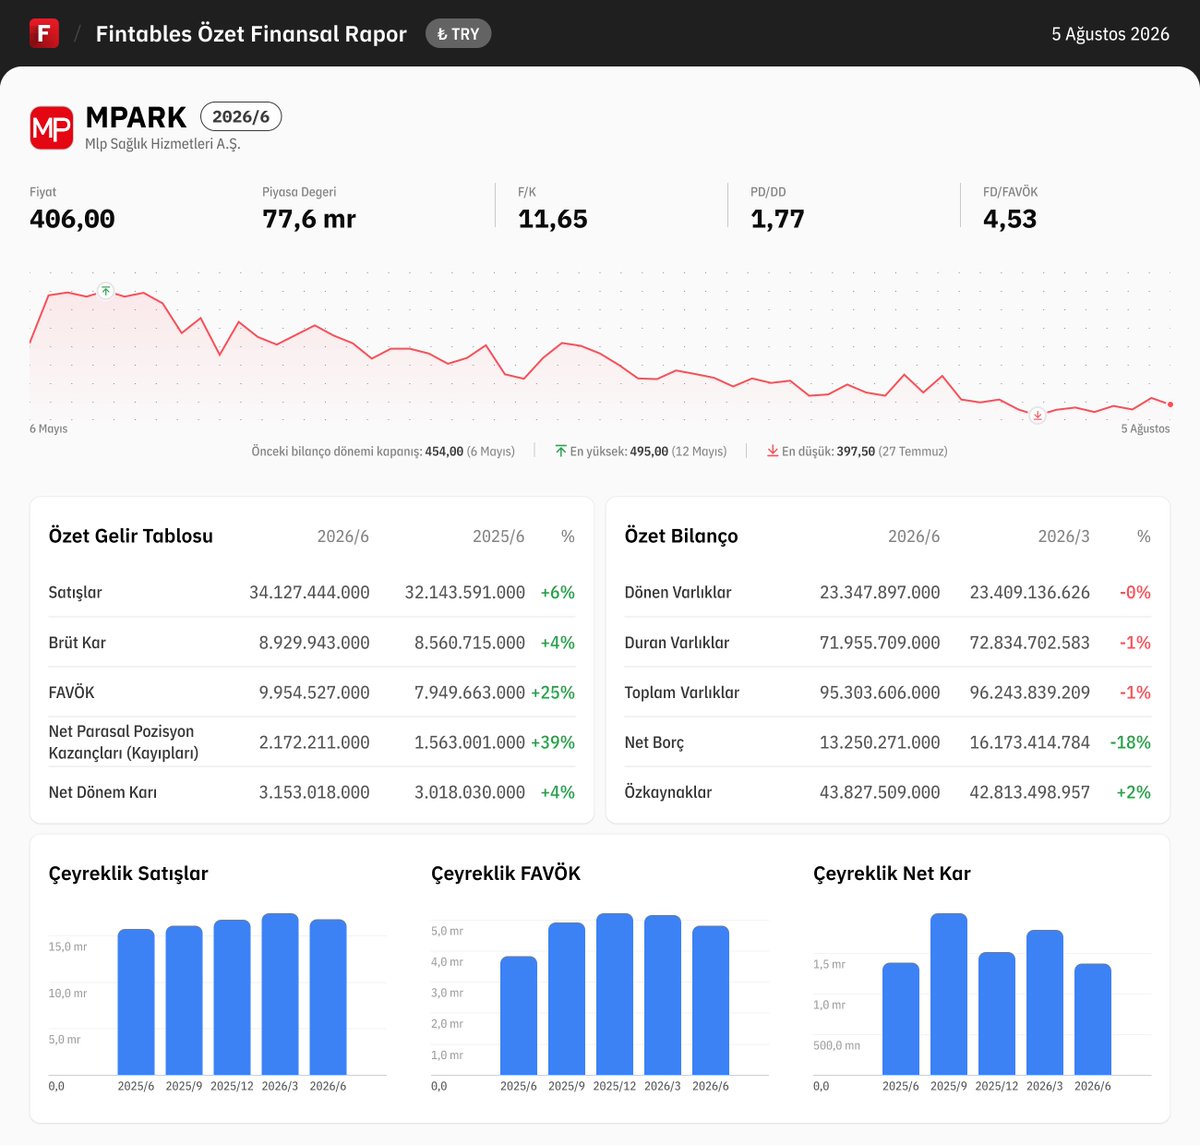Click the 2026/6 bar in Çeyreklik Net Kar
The width and height of the screenshot is (1200, 1145).
pyautogui.click(x=1093, y=1019)
